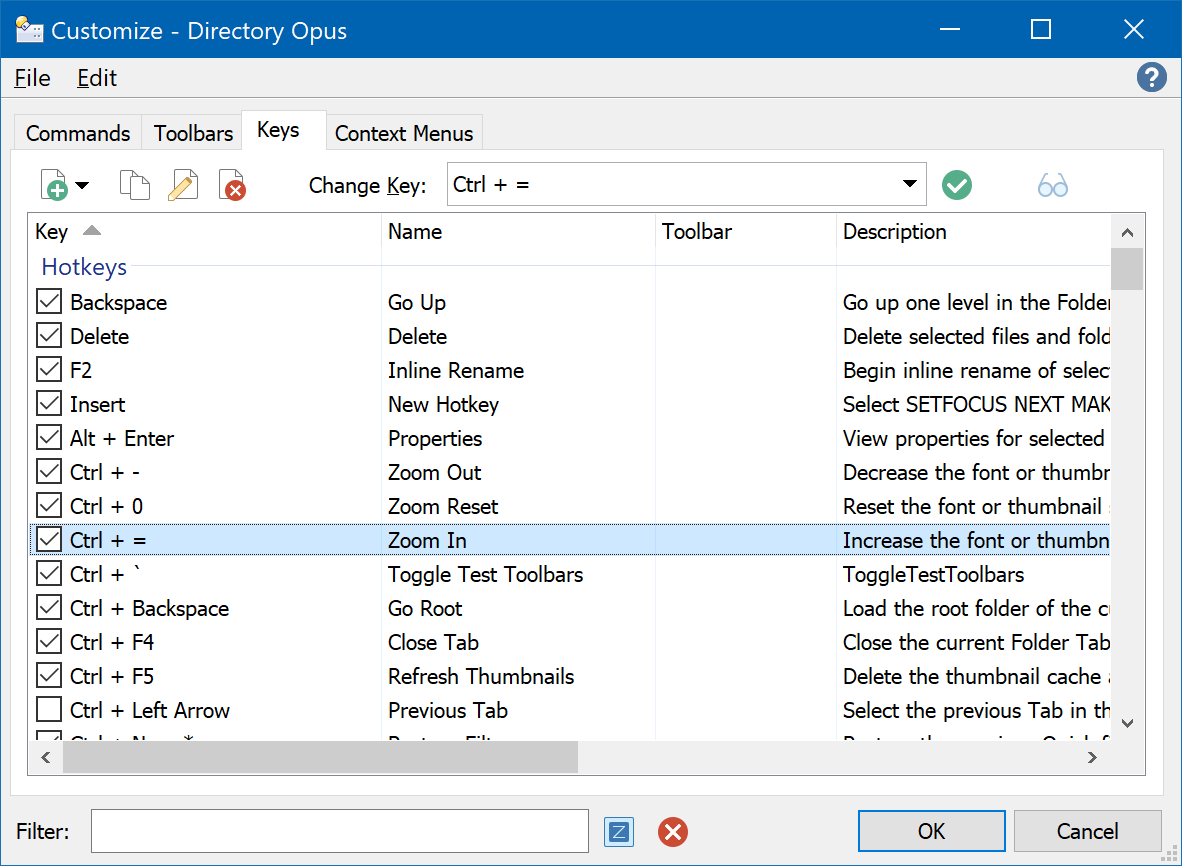This screenshot has height=866, width=1182.
Task: Select the "New Hotkey" name cell
Action: tap(443, 404)
